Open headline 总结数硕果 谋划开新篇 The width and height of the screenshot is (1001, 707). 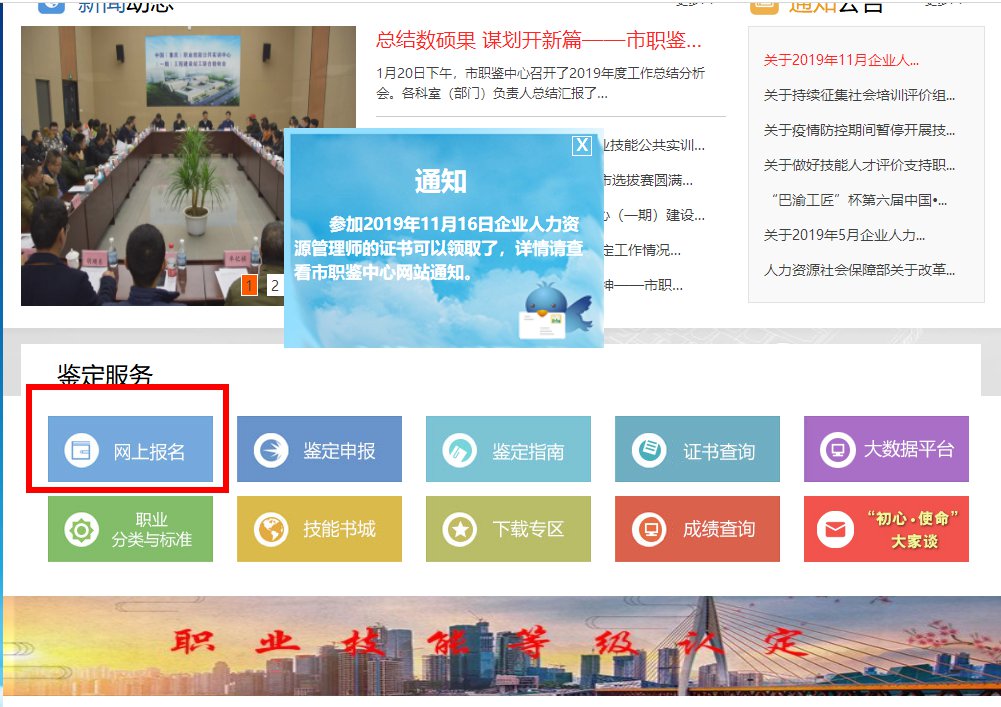click(x=538, y=41)
